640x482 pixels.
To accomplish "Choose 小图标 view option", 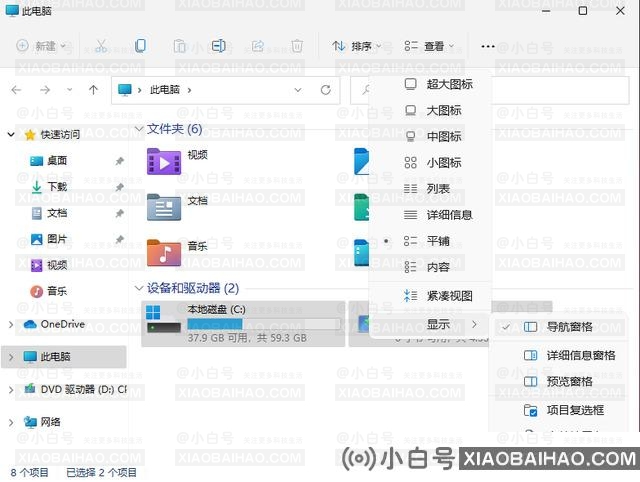I will (430, 162).
